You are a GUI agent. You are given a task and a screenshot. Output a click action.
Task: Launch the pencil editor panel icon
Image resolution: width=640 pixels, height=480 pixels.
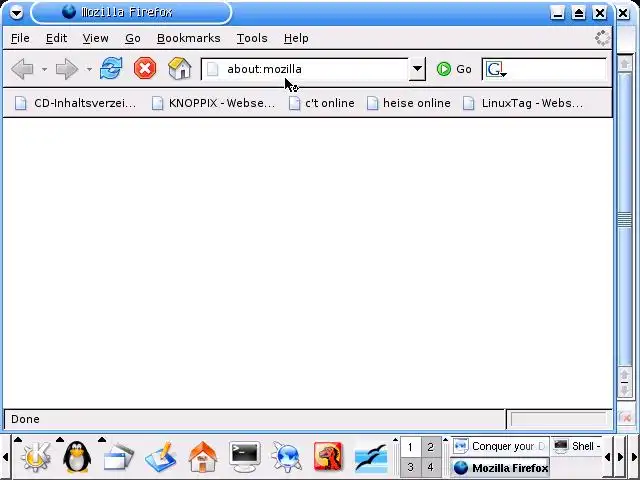161,456
